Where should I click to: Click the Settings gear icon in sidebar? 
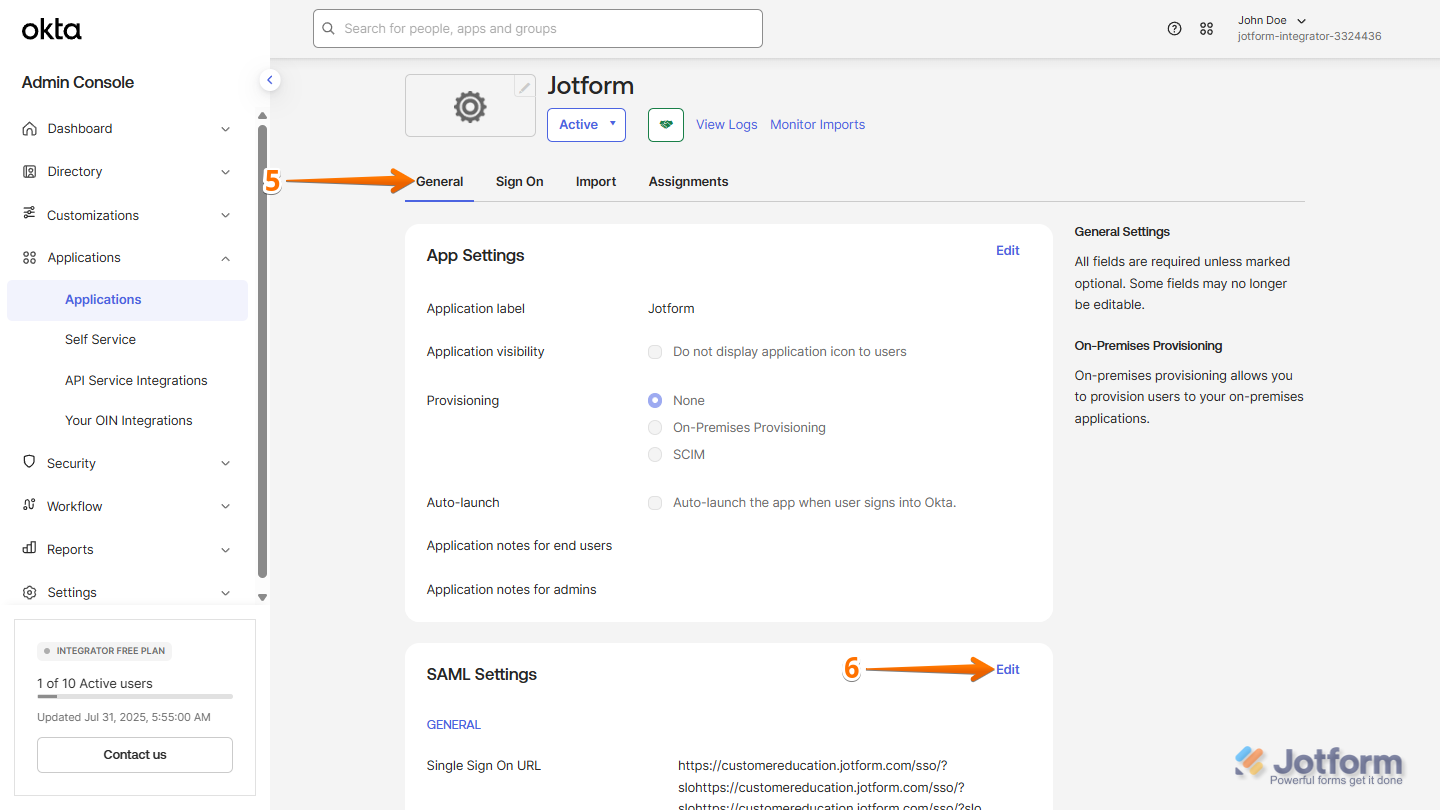tap(29, 592)
